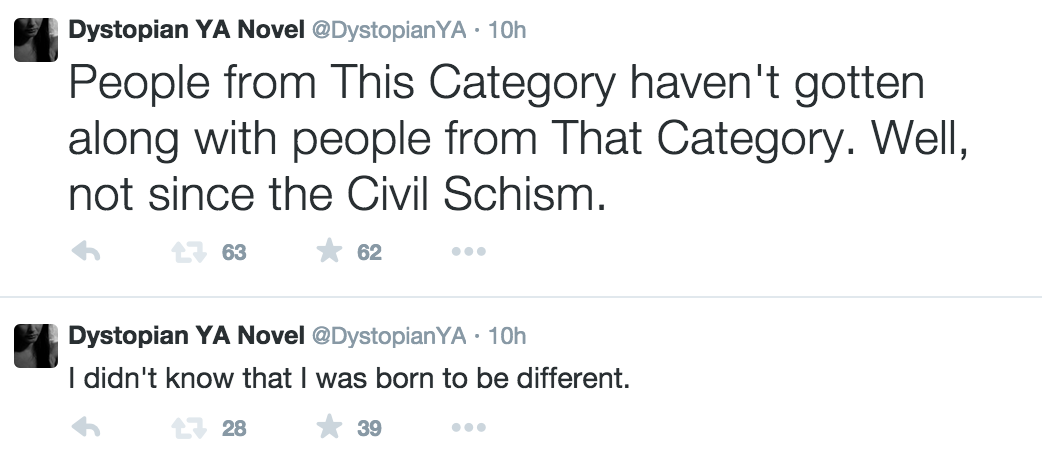This screenshot has height=464, width=1042.
Task: Favorite the Civil Schism tweet with star
Action: coord(330,253)
